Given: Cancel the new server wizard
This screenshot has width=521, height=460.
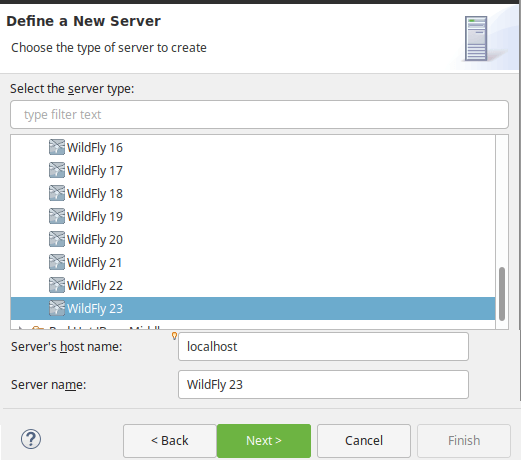Looking at the screenshot, I should 364,441.
